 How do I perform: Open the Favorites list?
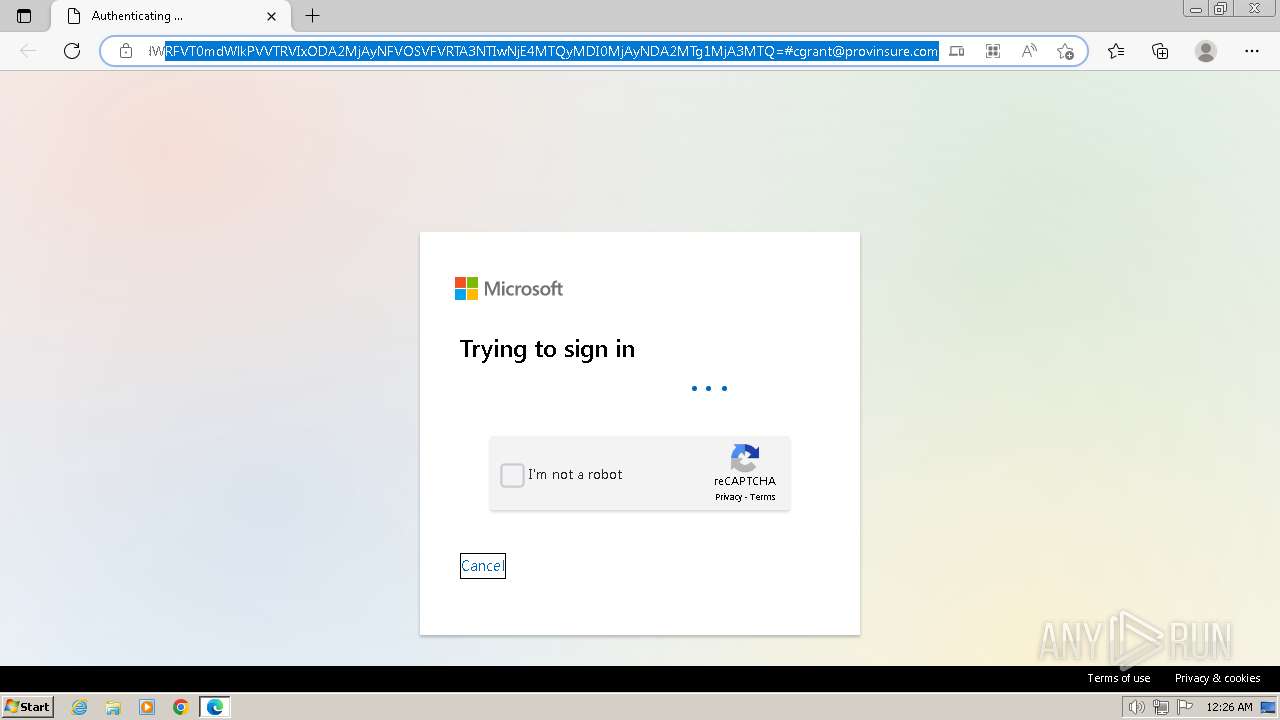pos(1116,51)
